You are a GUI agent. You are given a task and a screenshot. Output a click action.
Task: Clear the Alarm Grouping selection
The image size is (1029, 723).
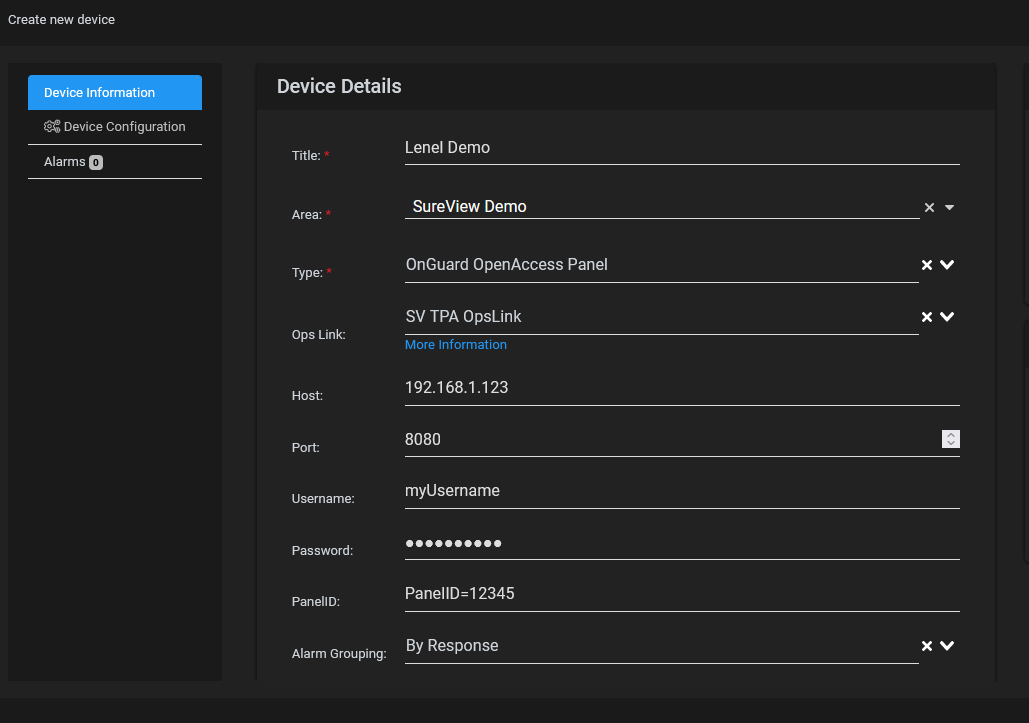point(927,646)
